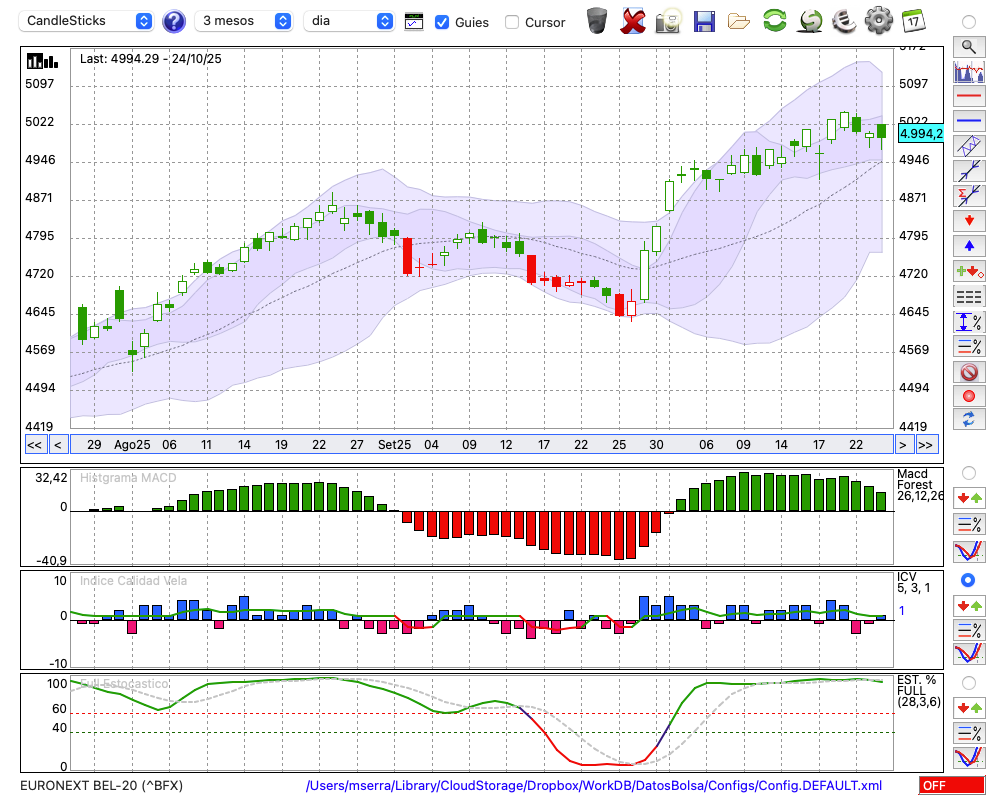
Task: Uncheck the Guies checkbox
Action: [x=442, y=22]
